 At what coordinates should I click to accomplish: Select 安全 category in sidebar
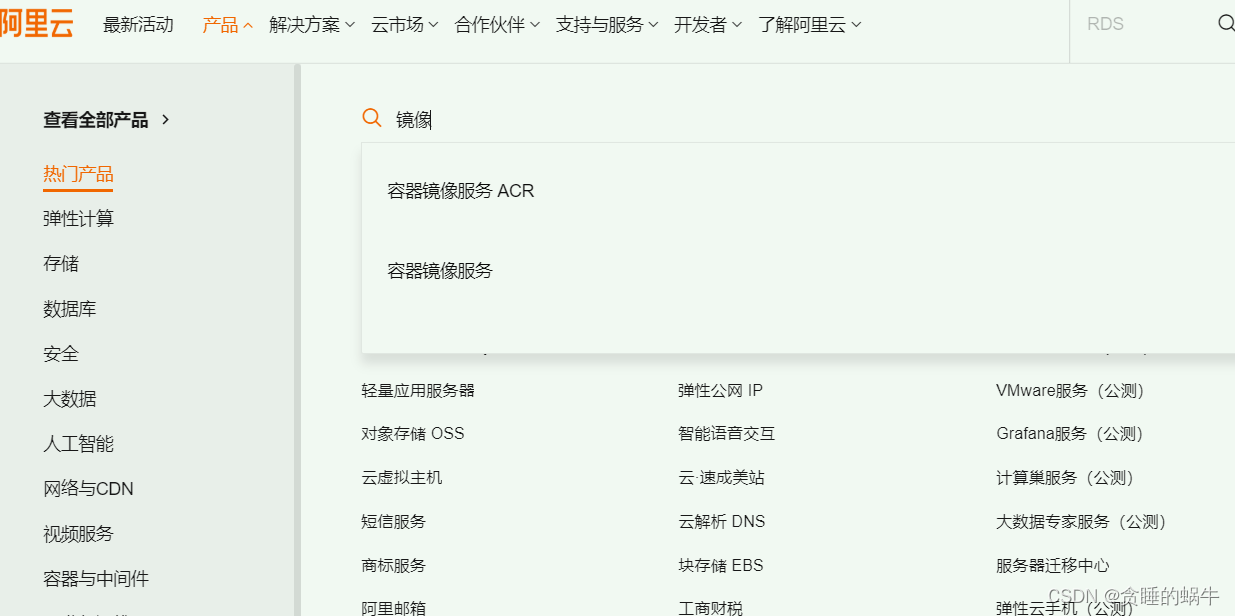coord(61,353)
